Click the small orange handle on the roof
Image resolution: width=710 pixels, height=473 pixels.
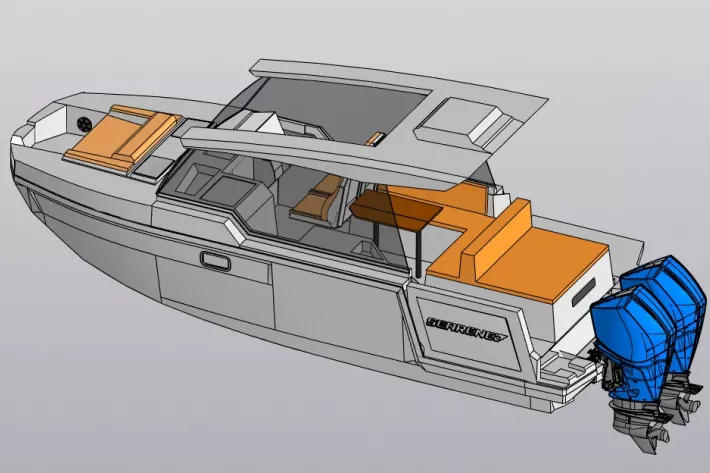376,139
